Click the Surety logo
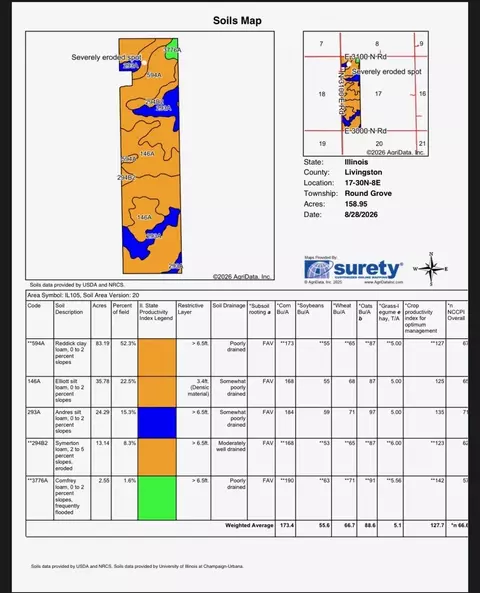This screenshot has width=480, height=593. tap(354, 270)
